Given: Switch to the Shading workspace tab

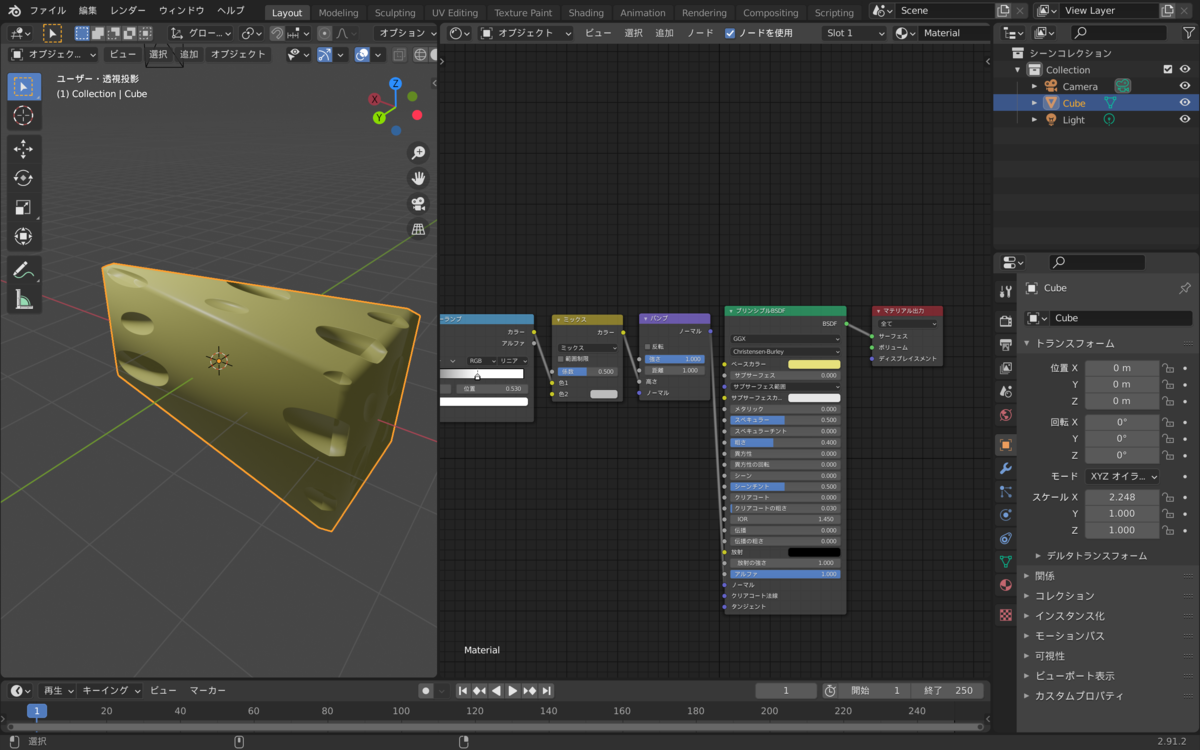Looking at the screenshot, I should tap(586, 13).
